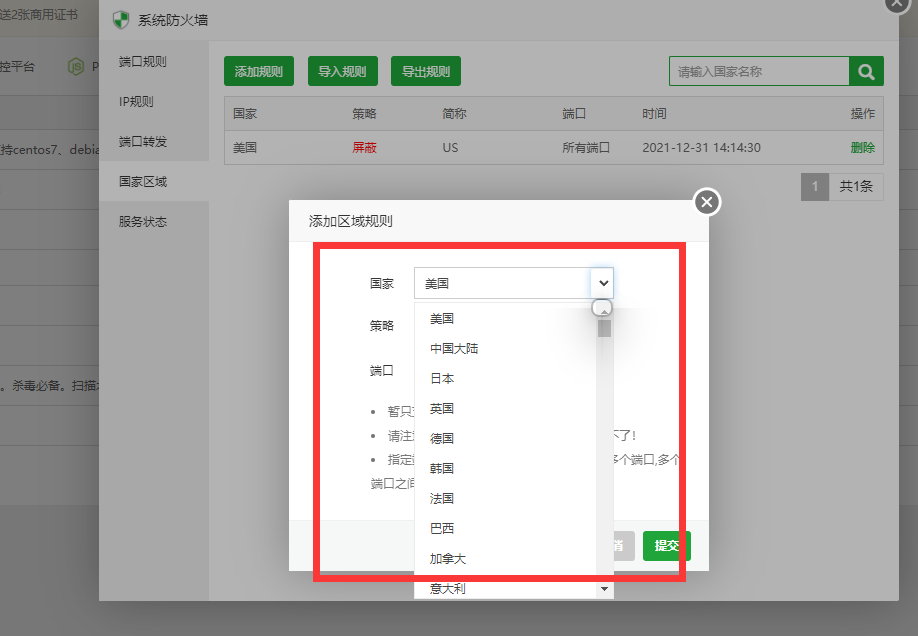Click the 所有端口 cell
Viewport: 918px width, 636px height.
(x=585, y=148)
